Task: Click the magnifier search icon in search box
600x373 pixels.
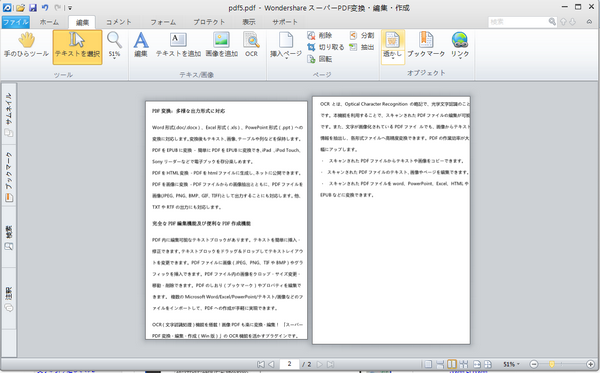Action: point(552,22)
